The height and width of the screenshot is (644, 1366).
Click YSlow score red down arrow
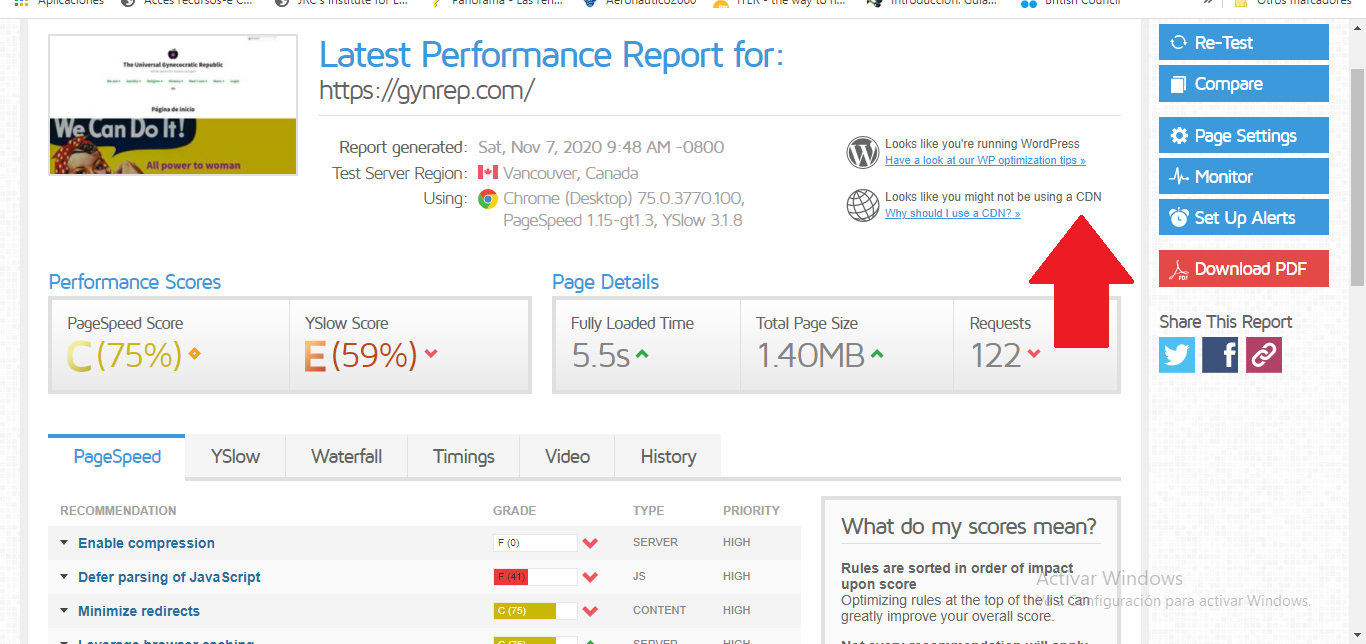pos(431,353)
